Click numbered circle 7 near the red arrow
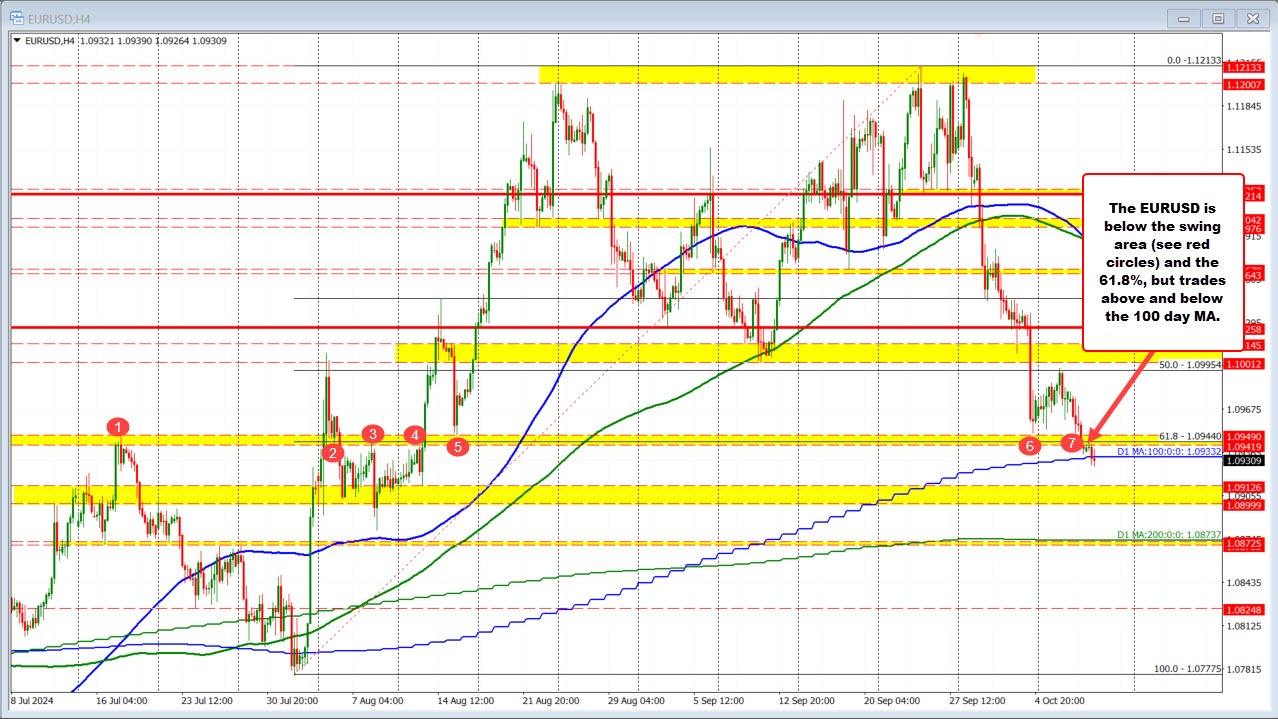This screenshot has width=1278, height=719. coord(1074,440)
